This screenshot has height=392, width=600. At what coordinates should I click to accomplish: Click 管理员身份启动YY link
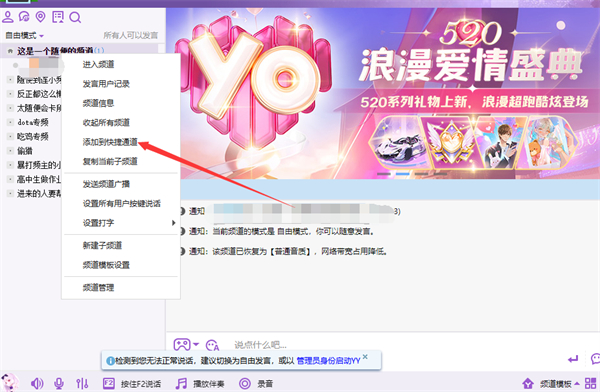[x=328, y=361]
